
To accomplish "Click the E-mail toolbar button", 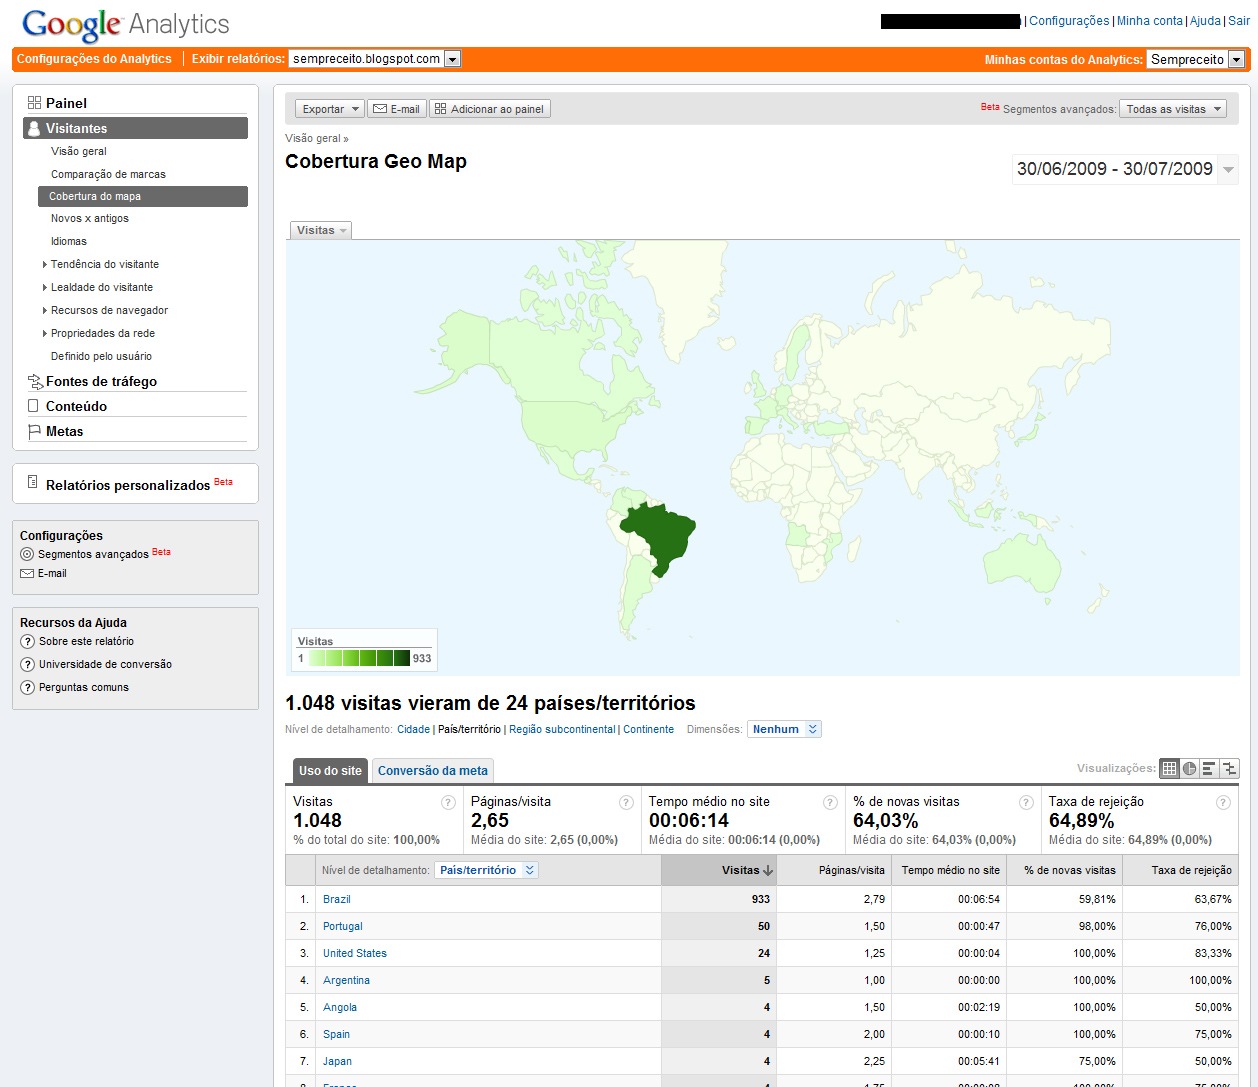I will click(397, 109).
